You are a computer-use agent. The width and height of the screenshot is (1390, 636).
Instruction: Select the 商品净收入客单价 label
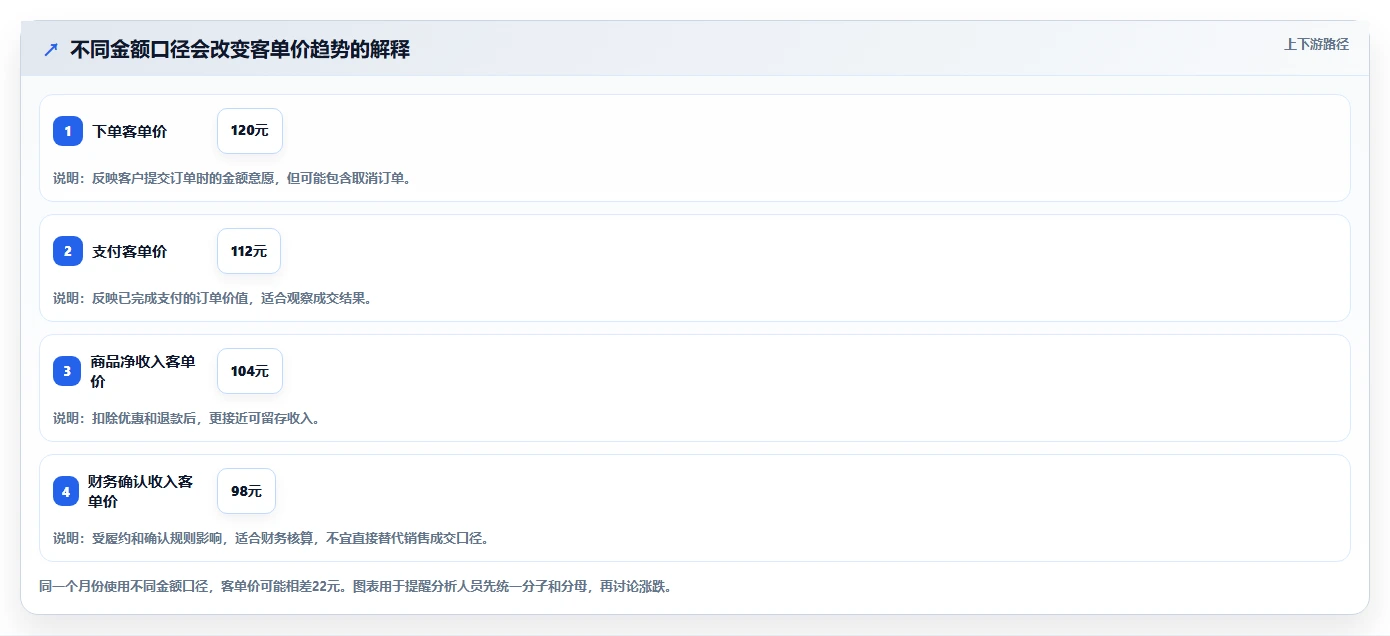pos(143,371)
